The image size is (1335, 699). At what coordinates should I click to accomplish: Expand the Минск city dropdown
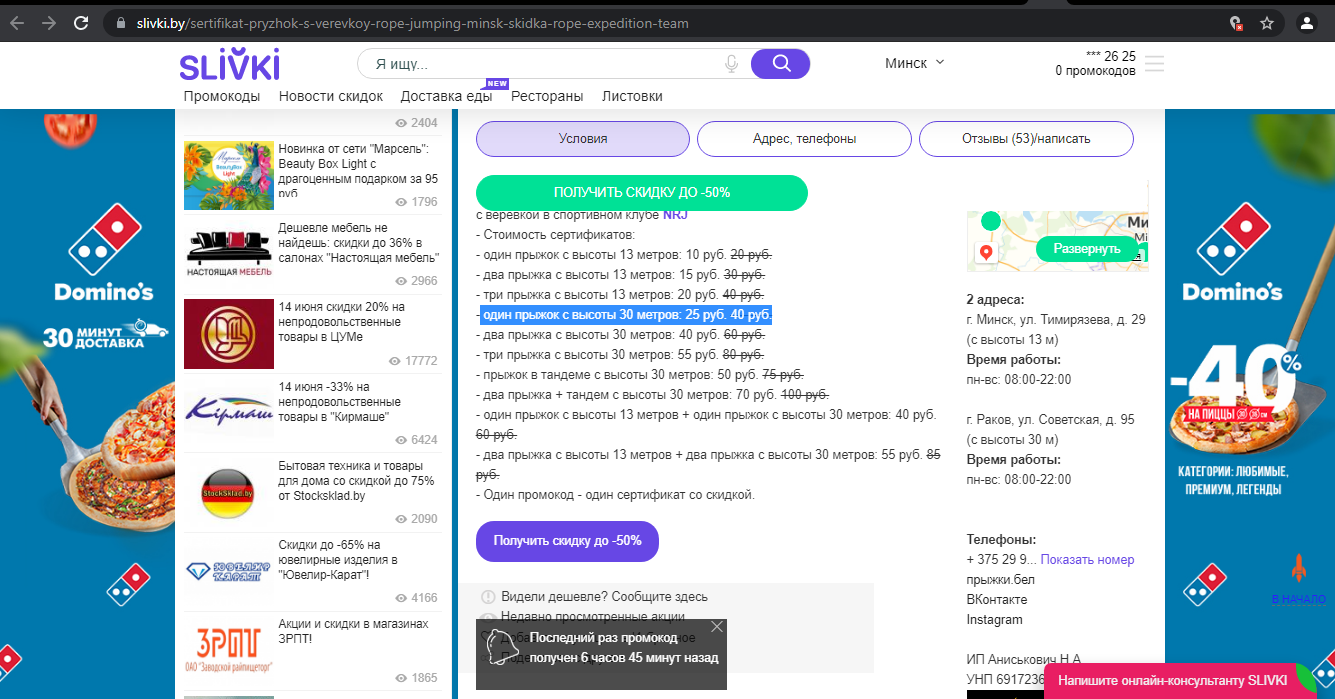pos(914,63)
